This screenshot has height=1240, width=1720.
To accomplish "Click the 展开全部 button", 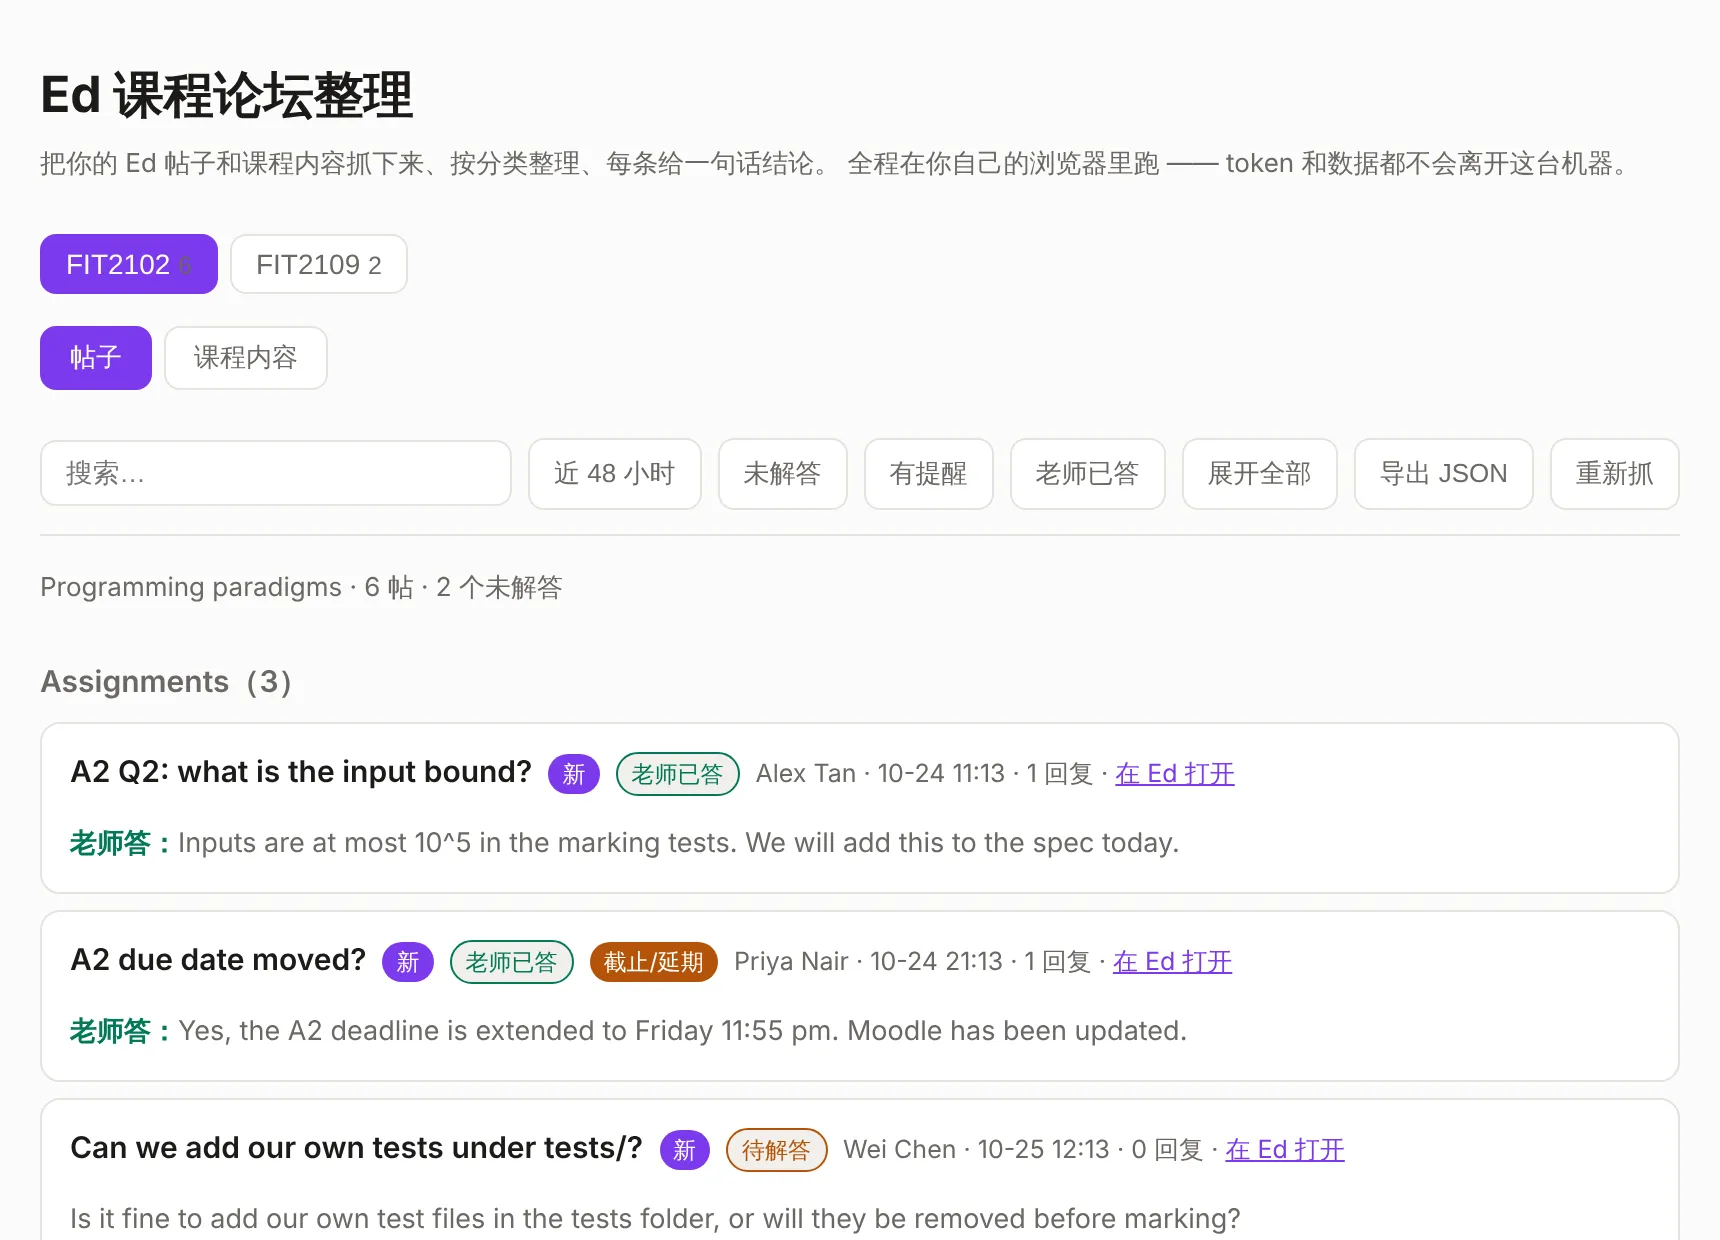I will pyautogui.click(x=1260, y=473).
